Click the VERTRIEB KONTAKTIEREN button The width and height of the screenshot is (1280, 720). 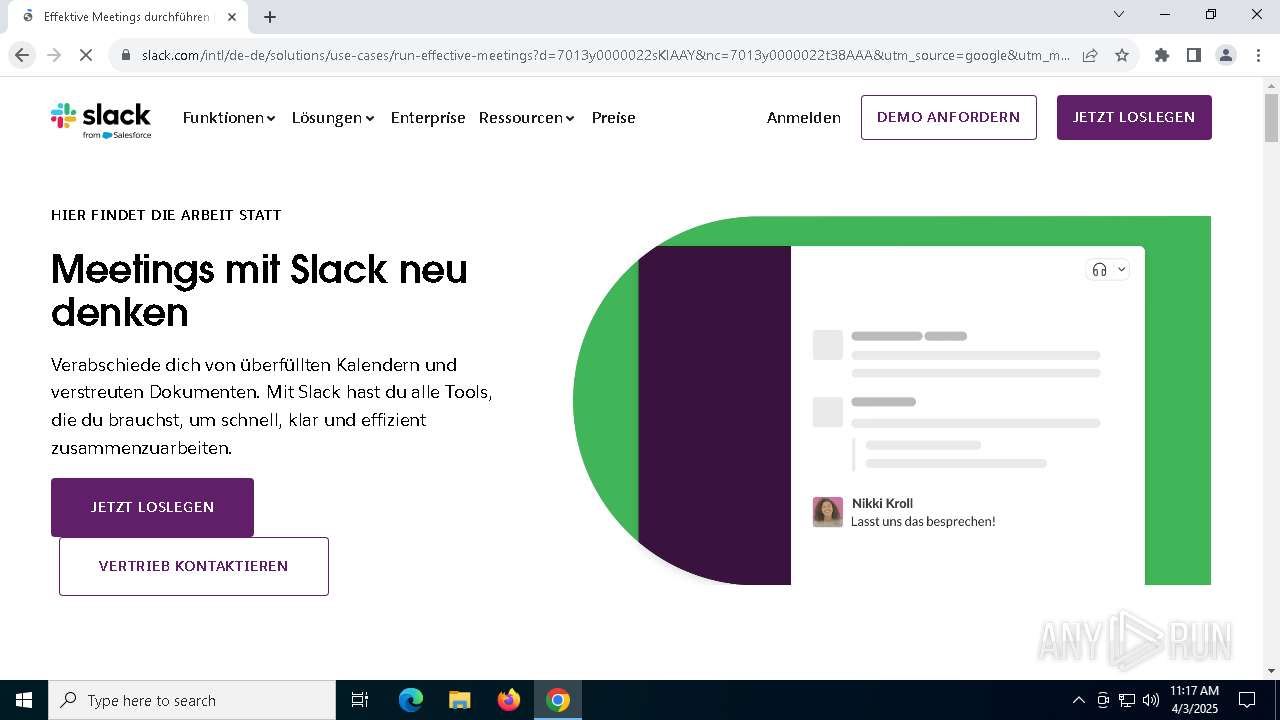tap(194, 566)
